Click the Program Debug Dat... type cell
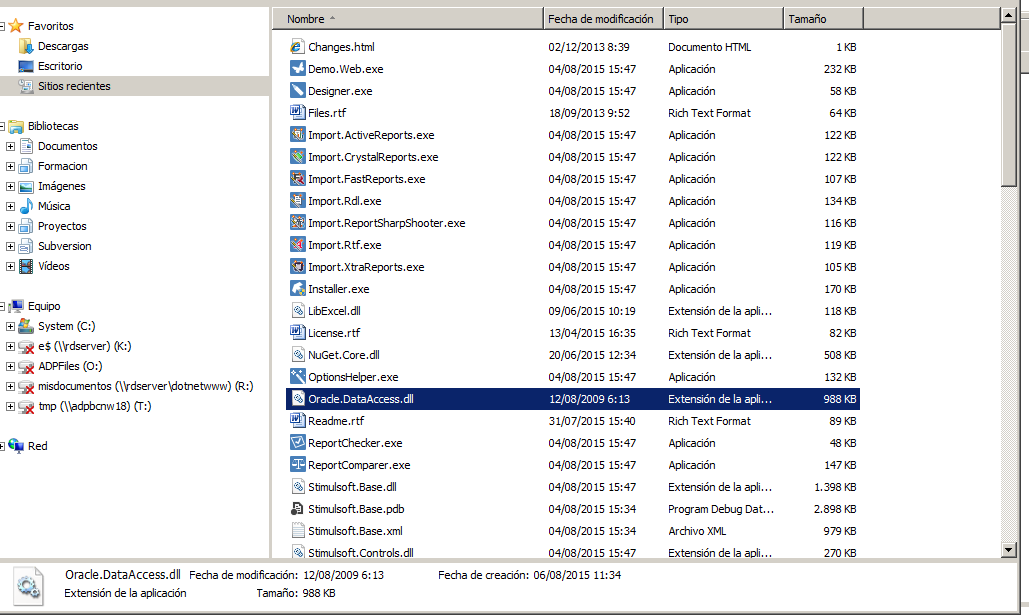The image size is (1029, 615). [x=721, y=509]
